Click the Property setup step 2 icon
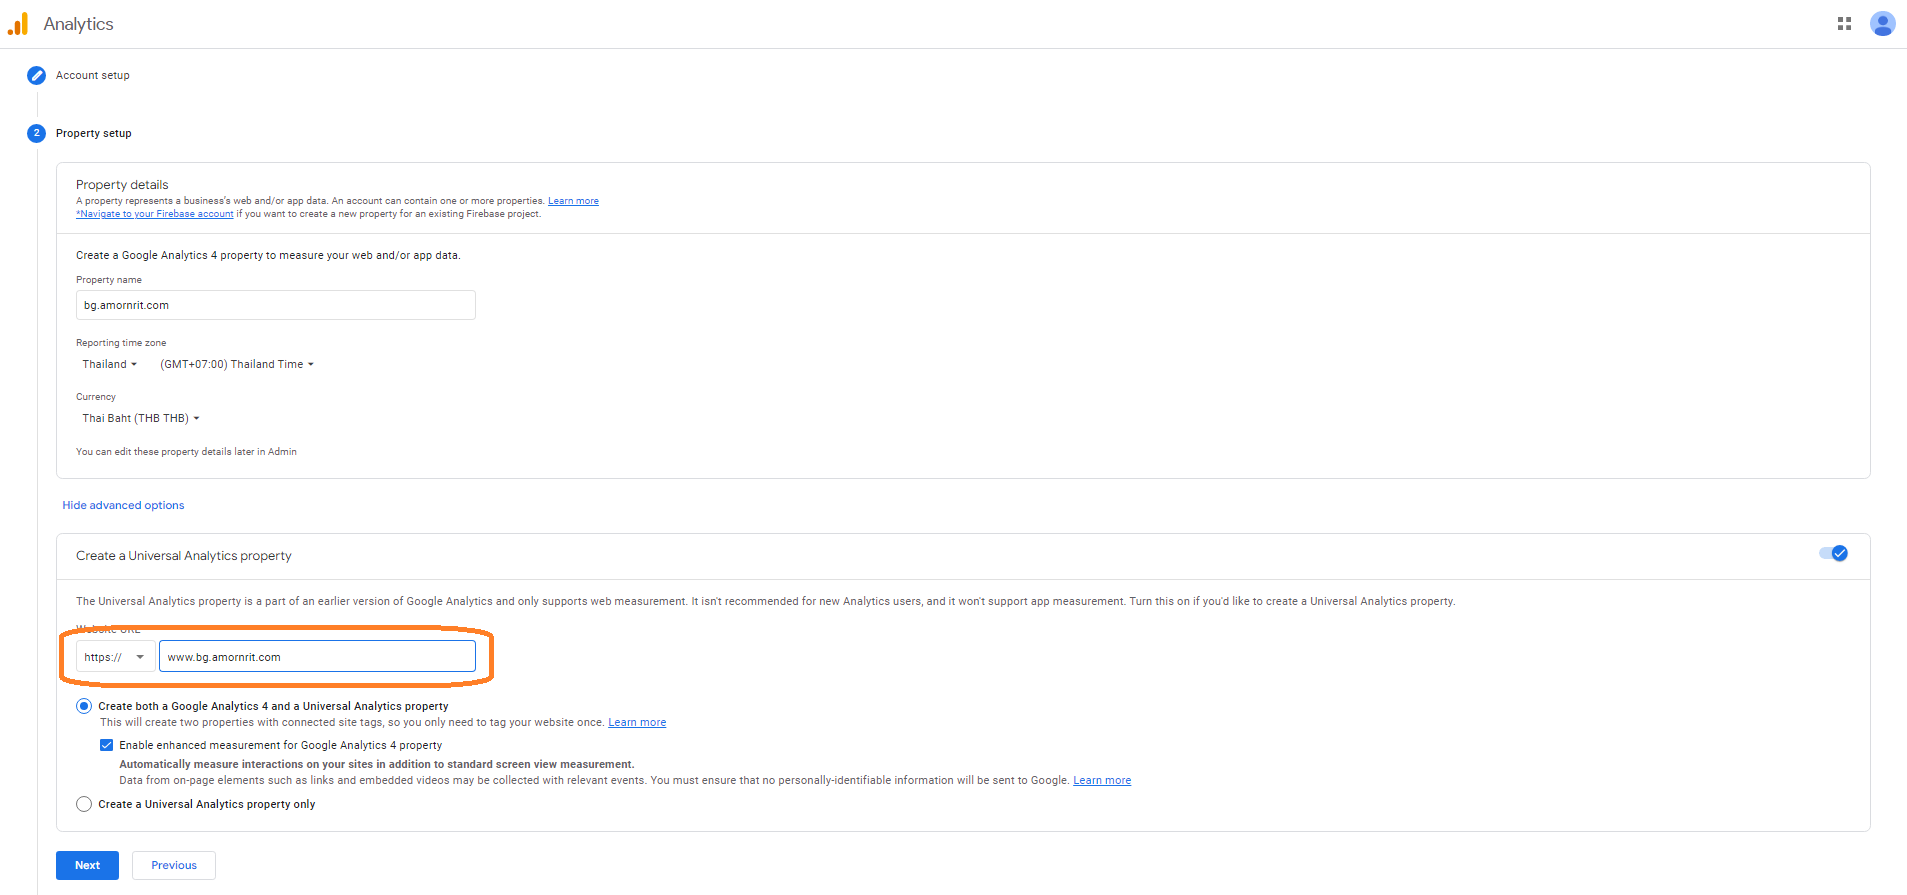The height and width of the screenshot is (895, 1907). pos(37,133)
